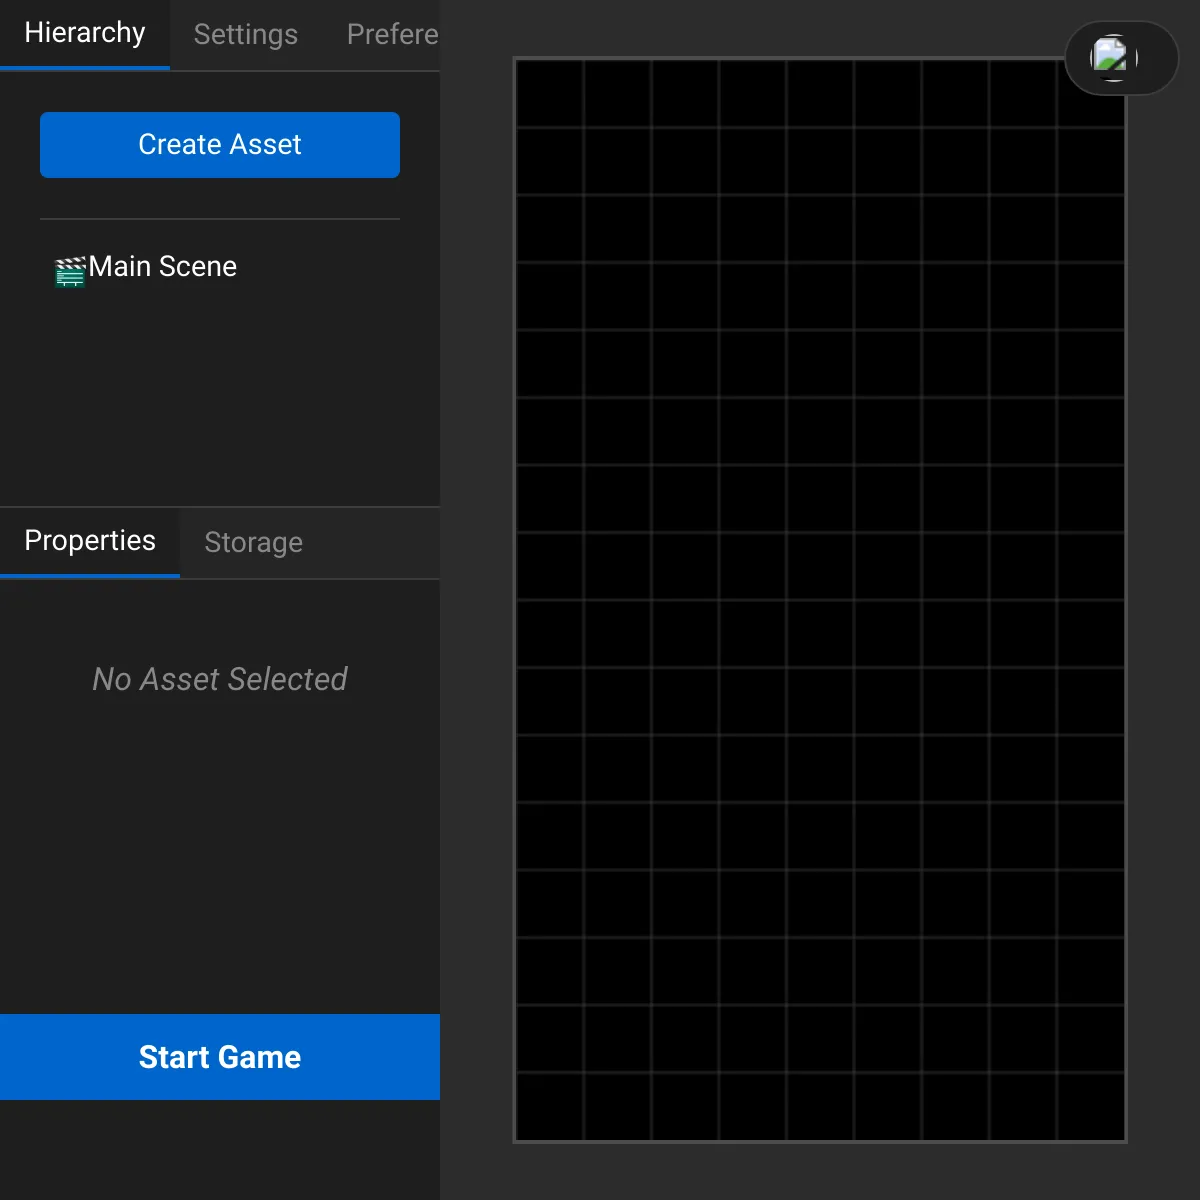Click the clapperboard icon beside Main Scene
The width and height of the screenshot is (1200, 1200).
coord(70,270)
